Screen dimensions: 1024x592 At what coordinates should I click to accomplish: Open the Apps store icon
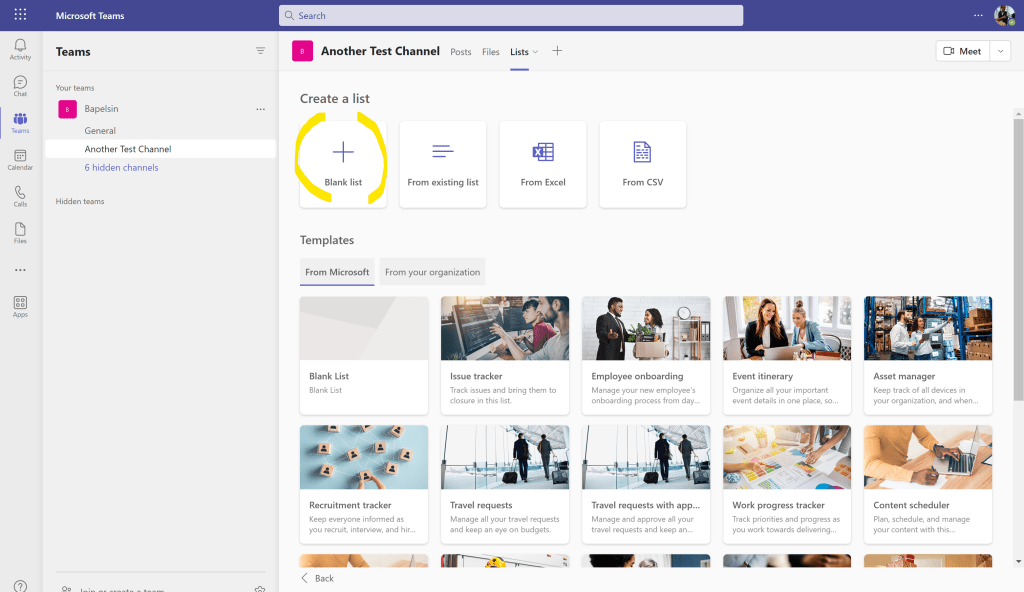tap(20, 306)
